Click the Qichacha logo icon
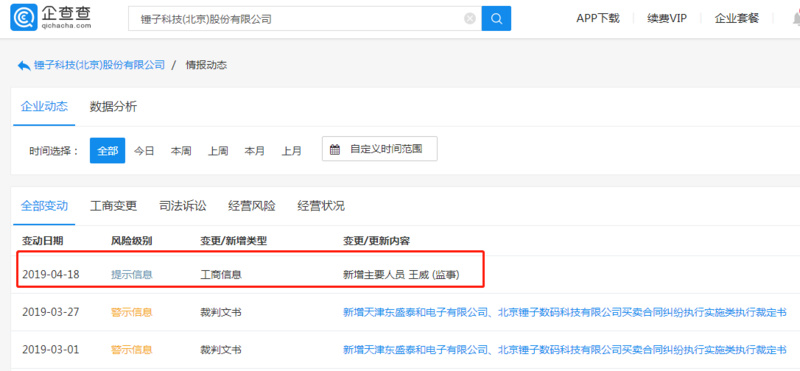800x371 pixels. (x=23, y=17)
